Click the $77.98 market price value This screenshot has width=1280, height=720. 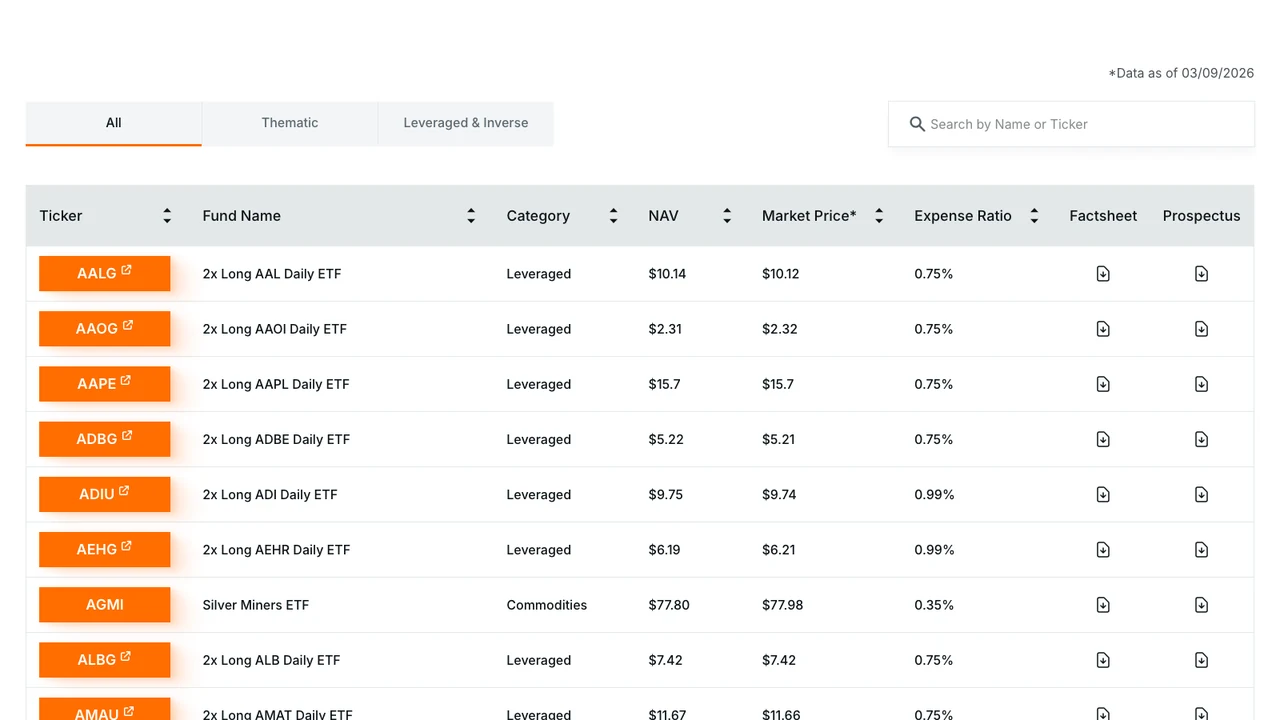[783, 605]
